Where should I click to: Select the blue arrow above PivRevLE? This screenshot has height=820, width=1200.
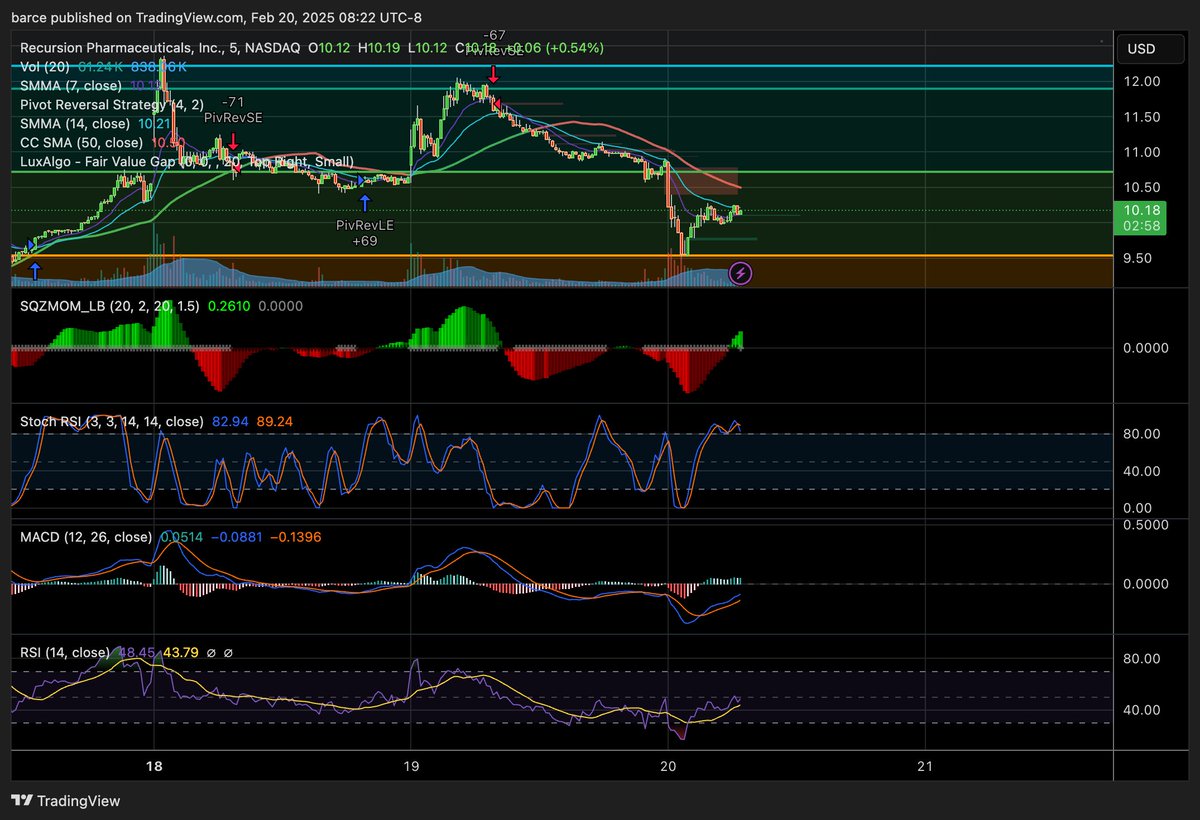coord(365,204)
